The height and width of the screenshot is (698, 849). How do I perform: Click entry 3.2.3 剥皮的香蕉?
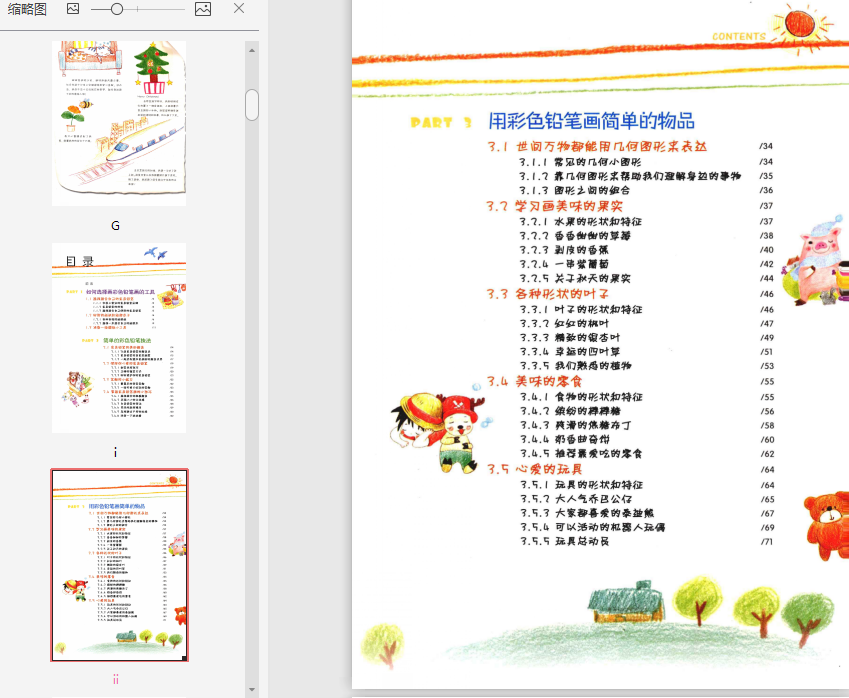tap(564, 250)
